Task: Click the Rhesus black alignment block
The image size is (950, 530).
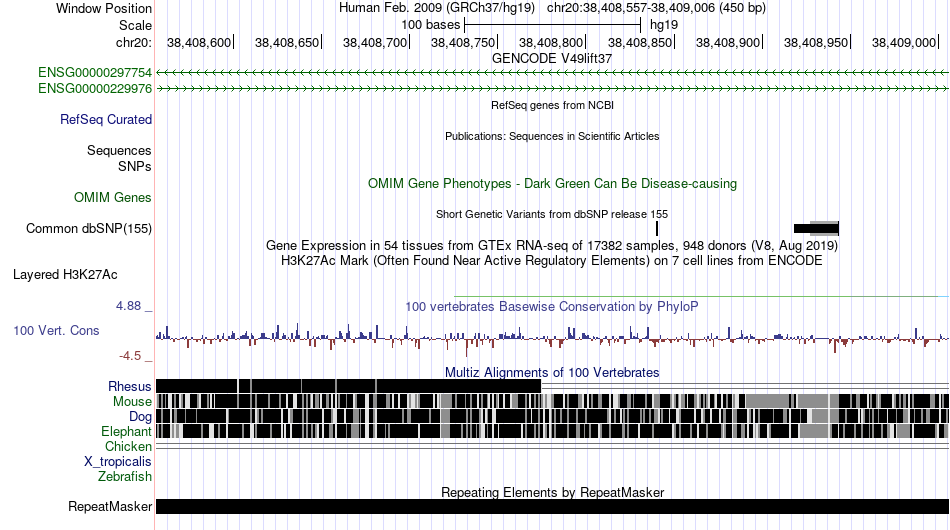Action: pos(348,386)
